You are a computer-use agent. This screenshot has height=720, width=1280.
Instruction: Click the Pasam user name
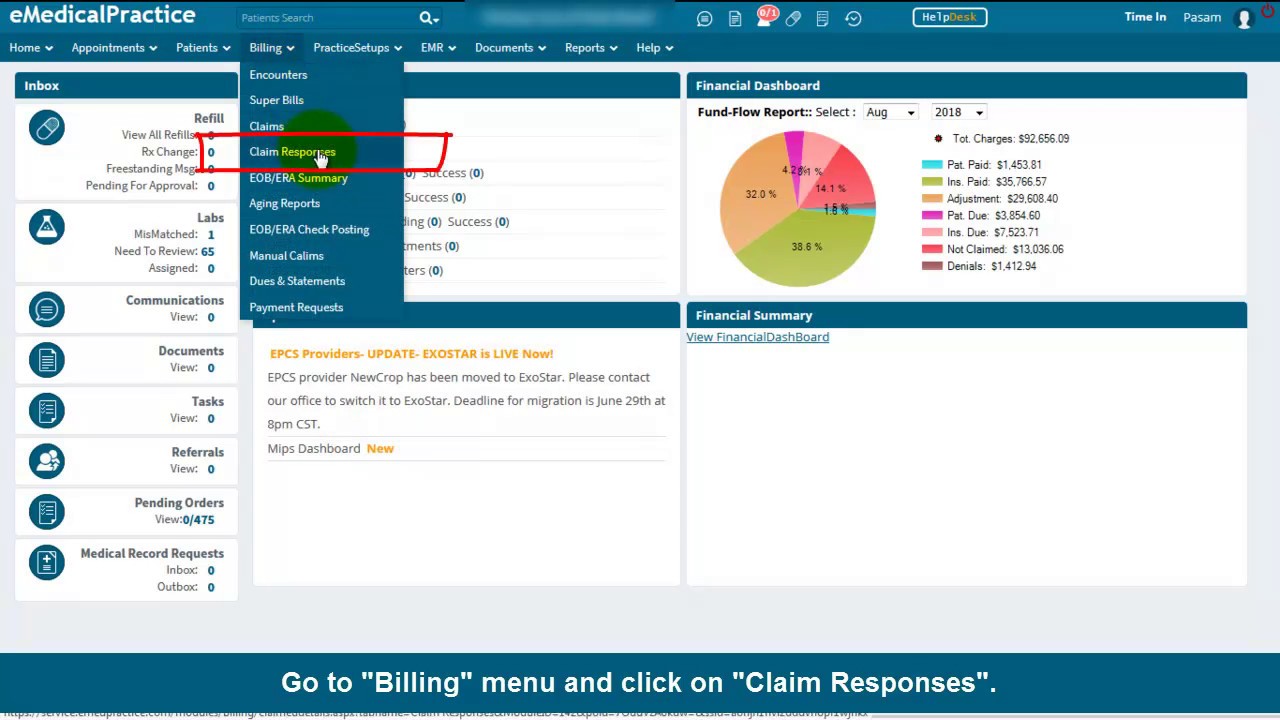click(1202, 17)
